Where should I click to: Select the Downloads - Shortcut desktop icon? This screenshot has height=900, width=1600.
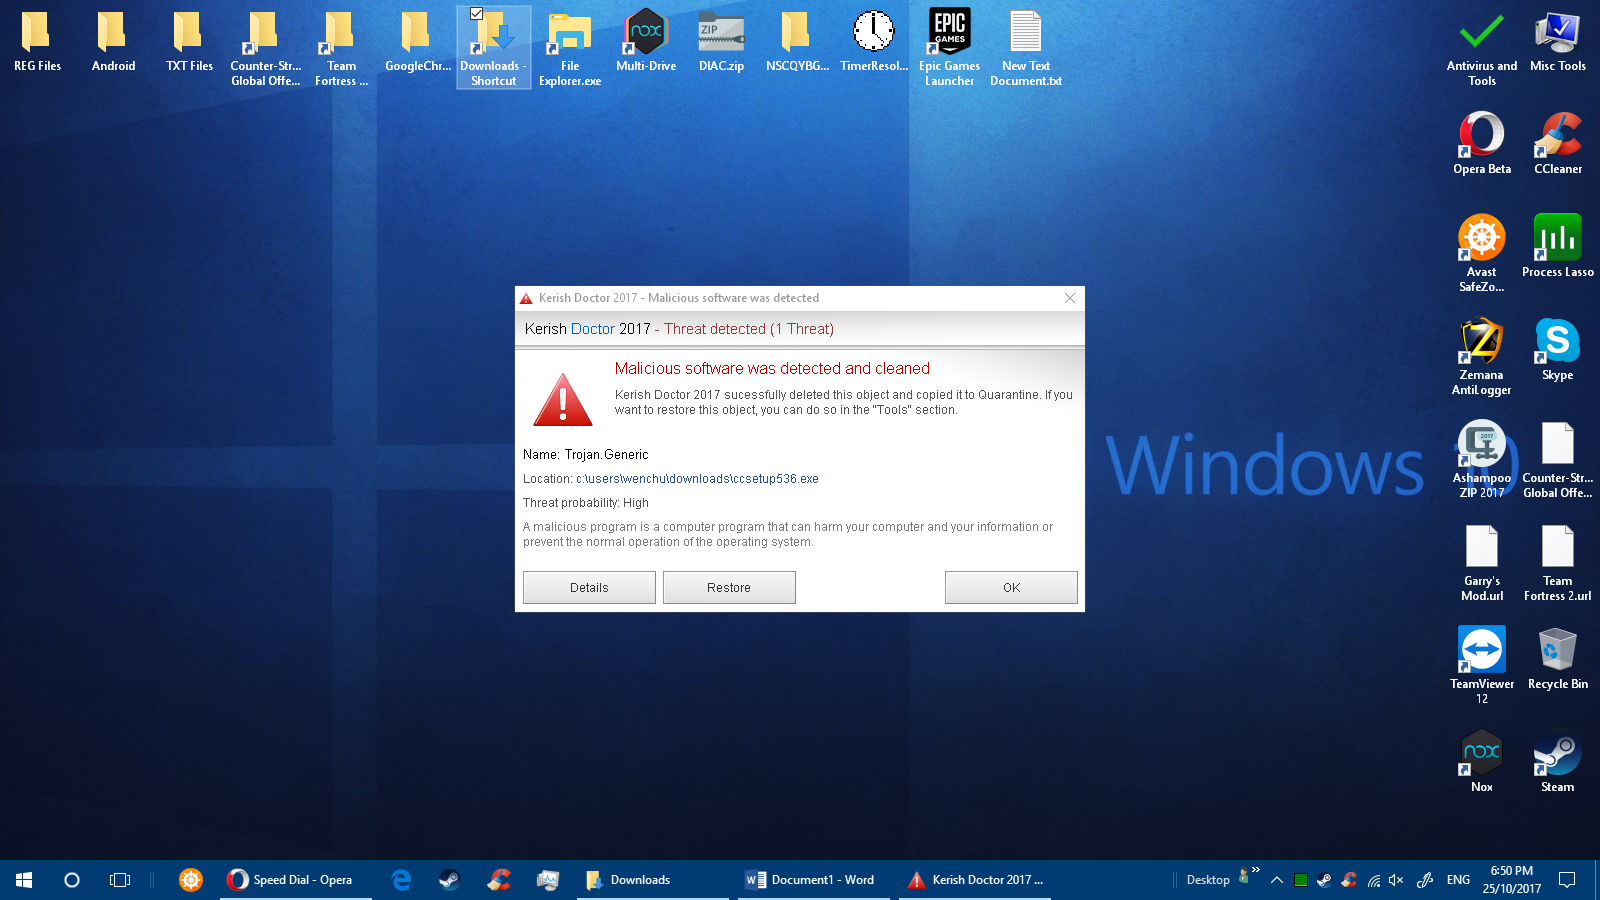[494, 48]
